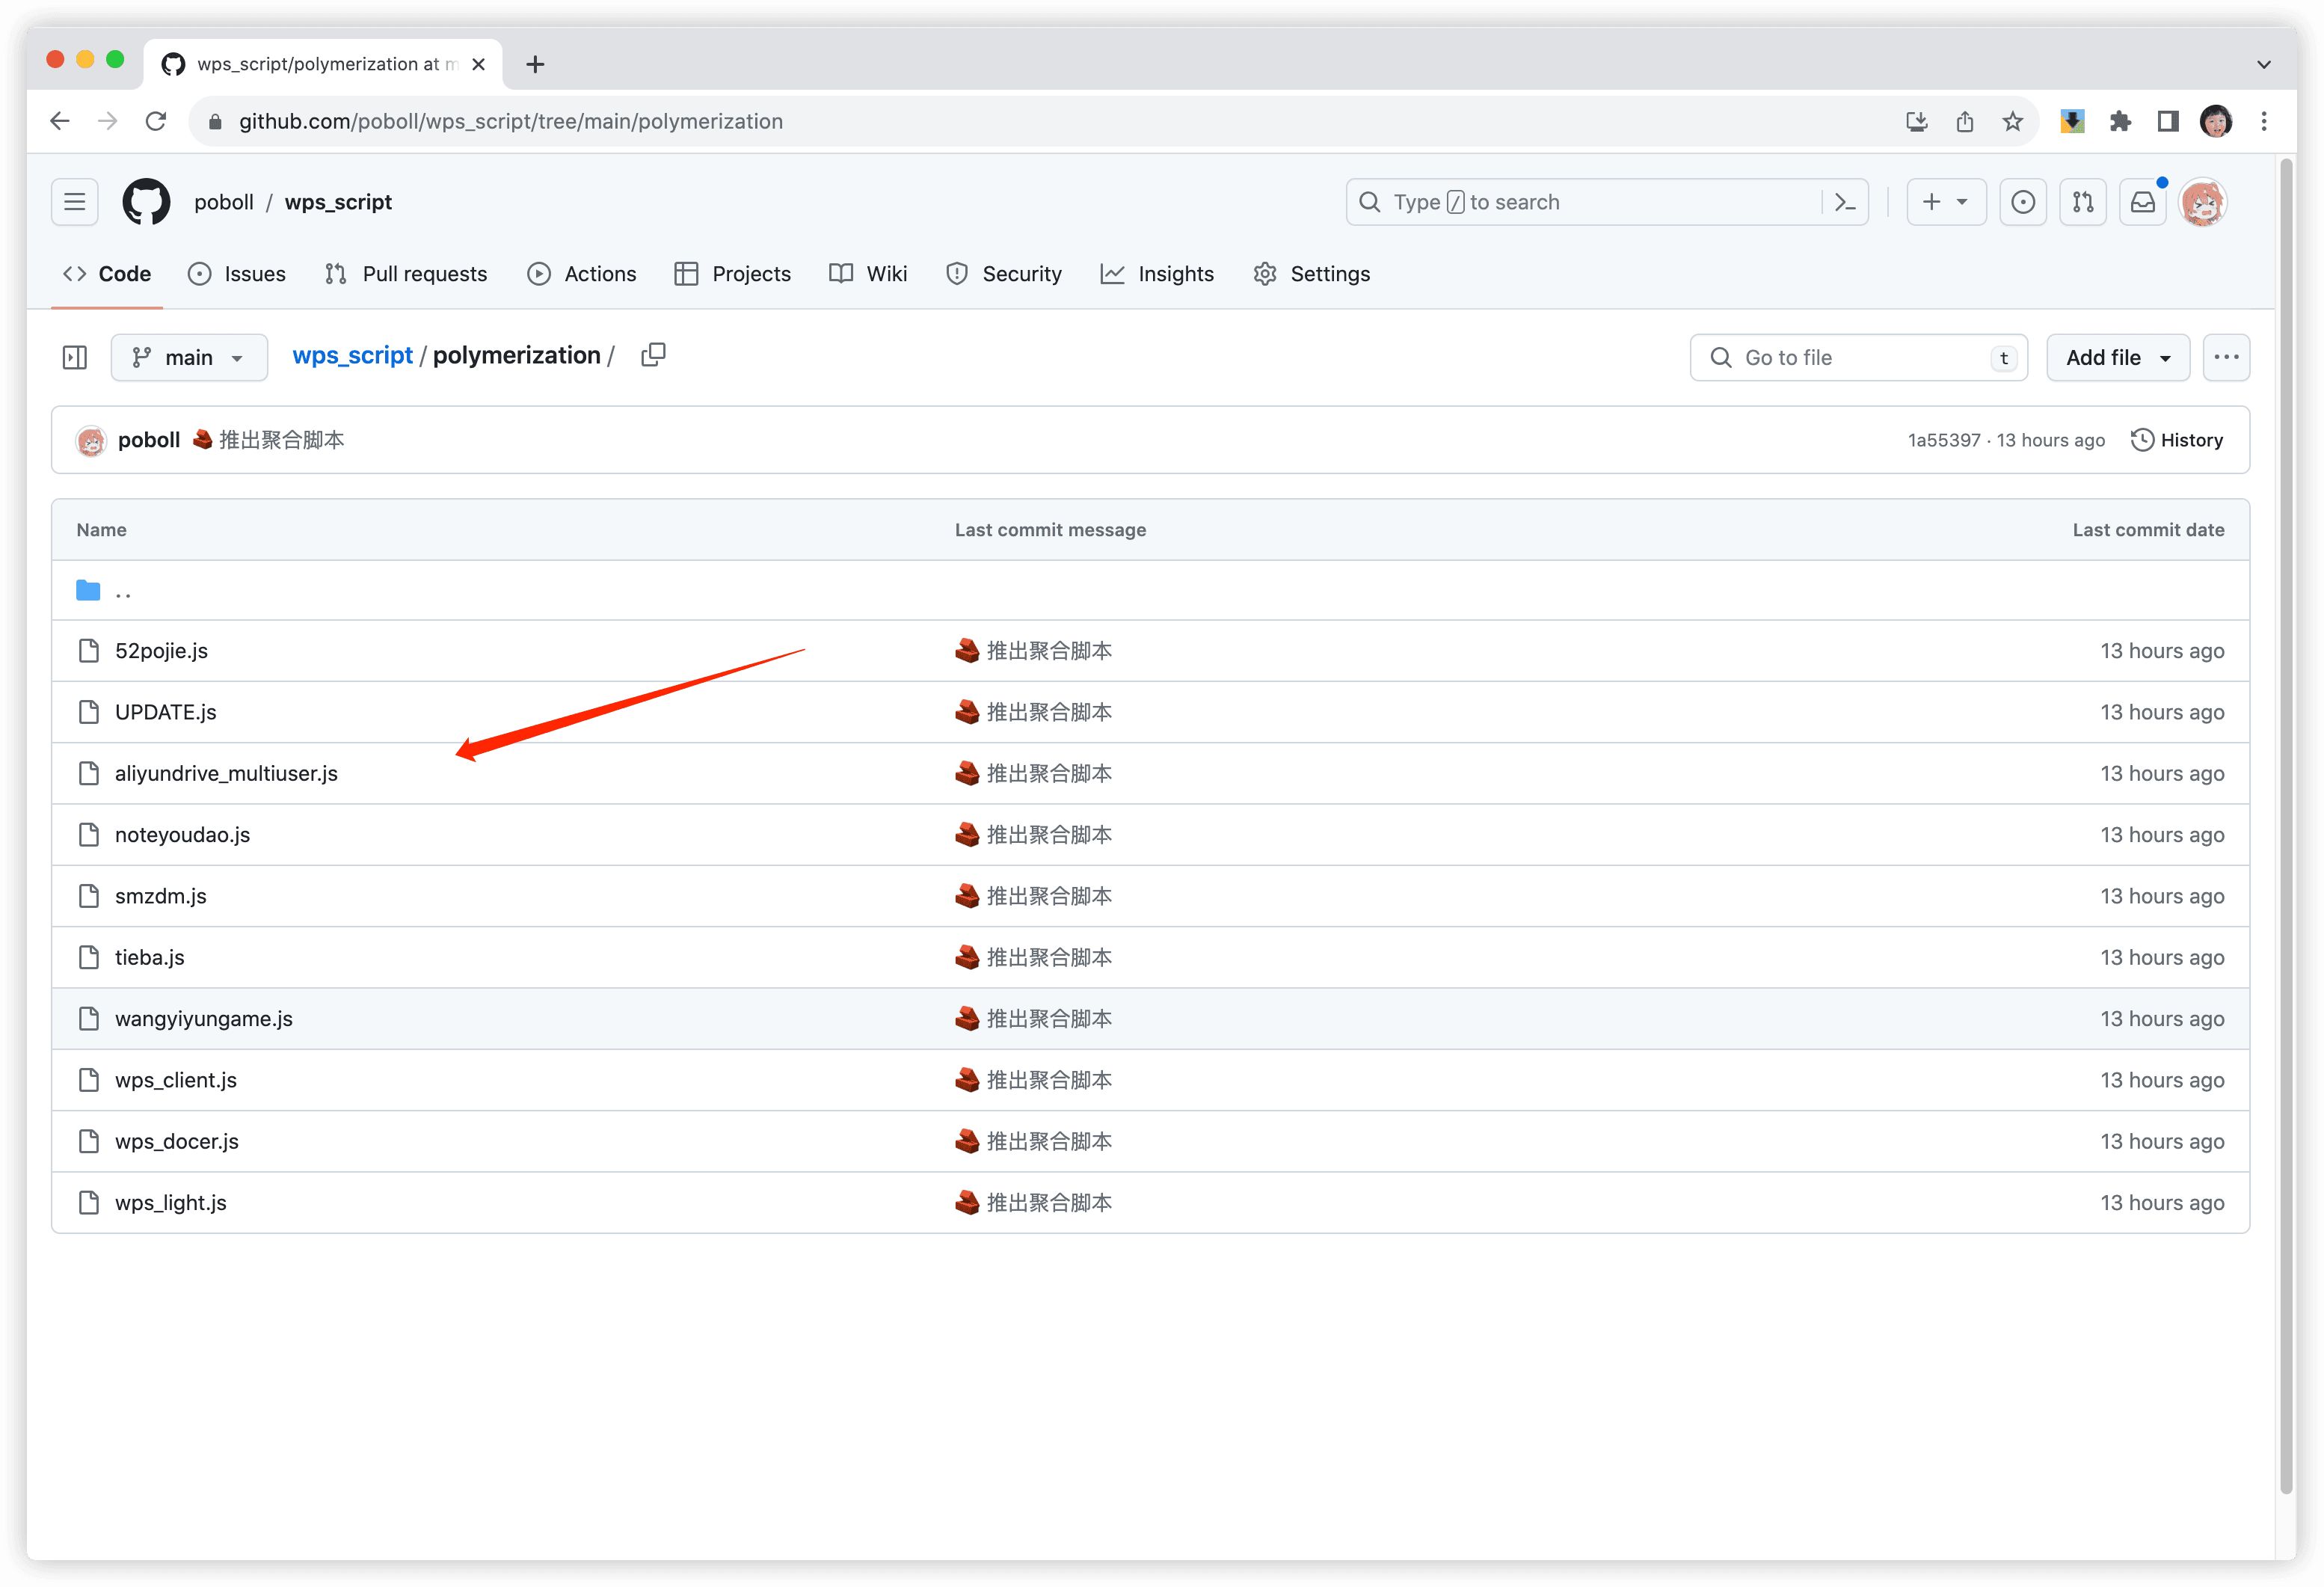Screen dimensions: 2324x1587
Task: Click the page vertical scrollbar
Action: click(2286, 800)
